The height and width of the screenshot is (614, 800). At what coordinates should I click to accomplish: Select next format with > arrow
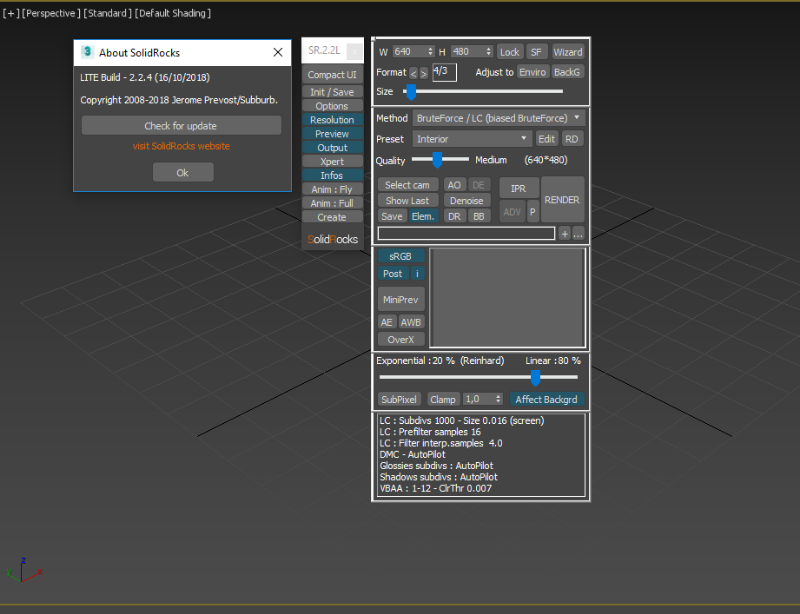click(x=423, y=73)
